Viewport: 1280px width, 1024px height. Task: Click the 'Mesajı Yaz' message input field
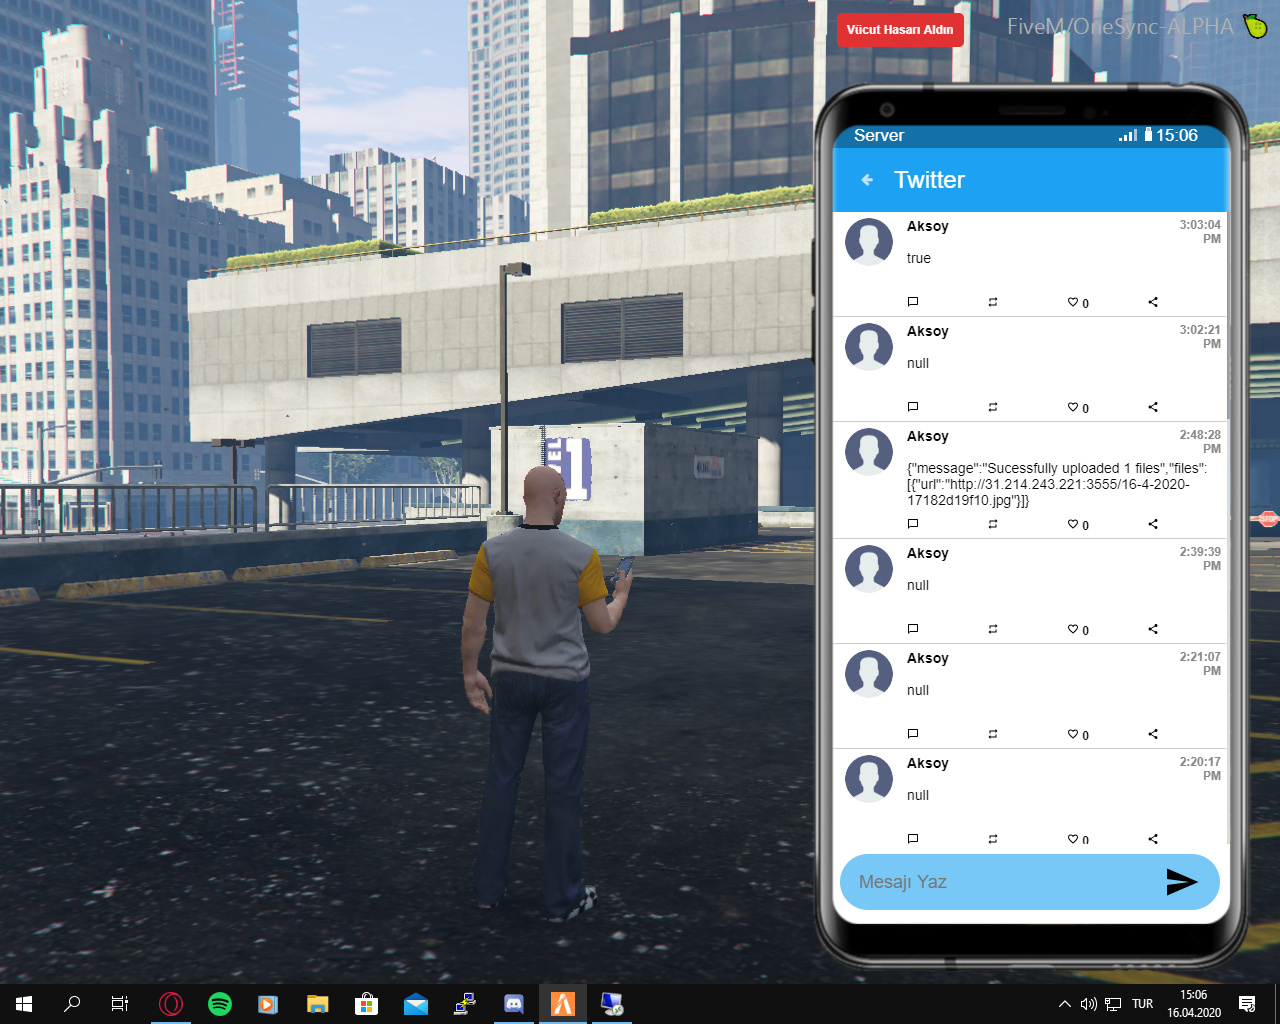click(1030, 882)
